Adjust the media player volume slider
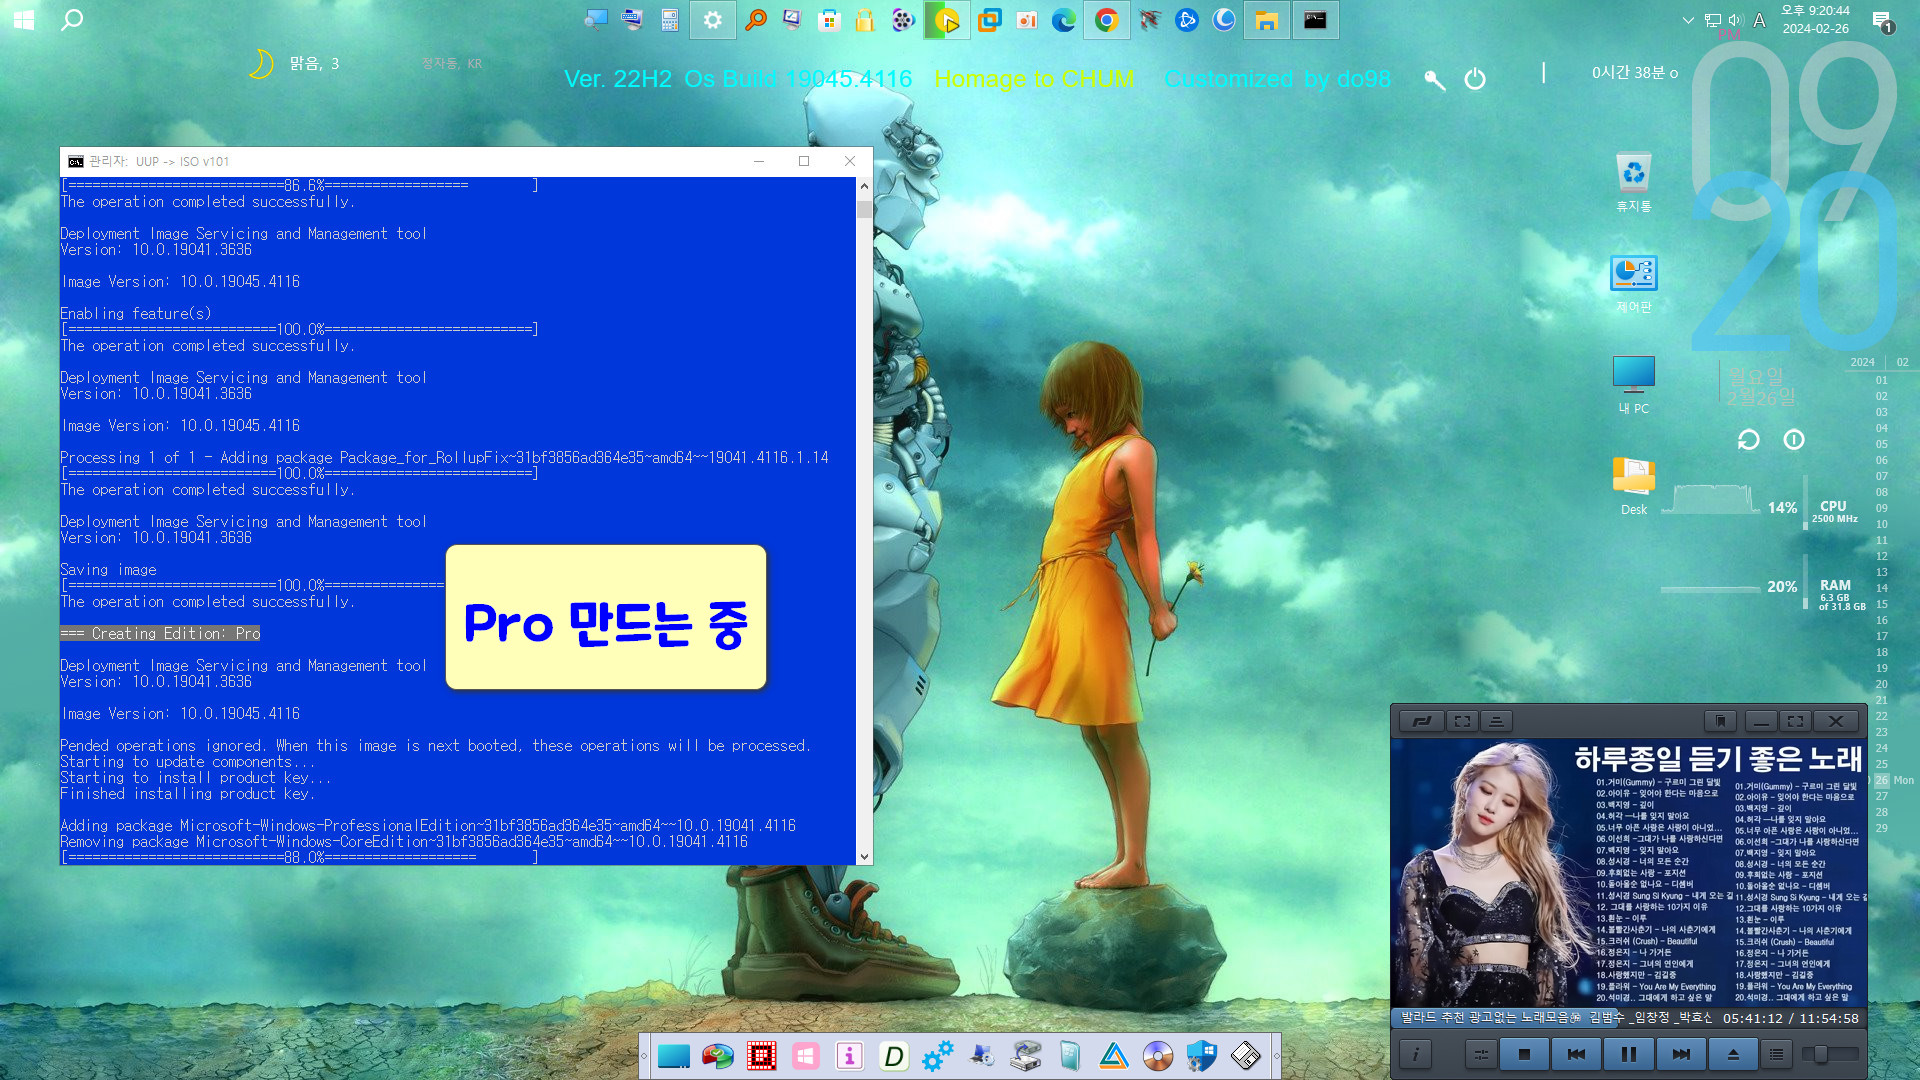Screen dimensions: 1920x1080 point(1830,1054)
